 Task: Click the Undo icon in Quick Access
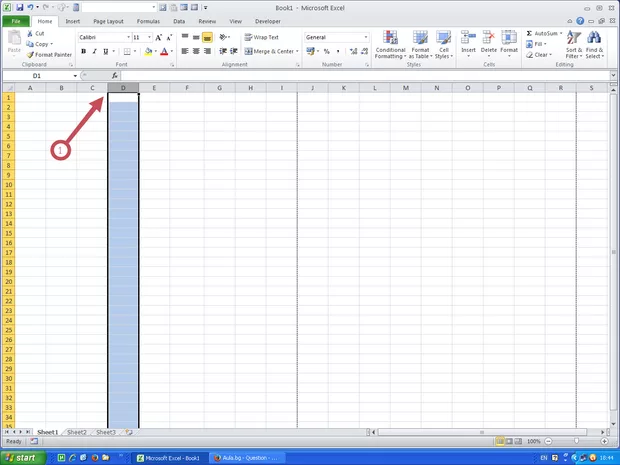[30, 8]
